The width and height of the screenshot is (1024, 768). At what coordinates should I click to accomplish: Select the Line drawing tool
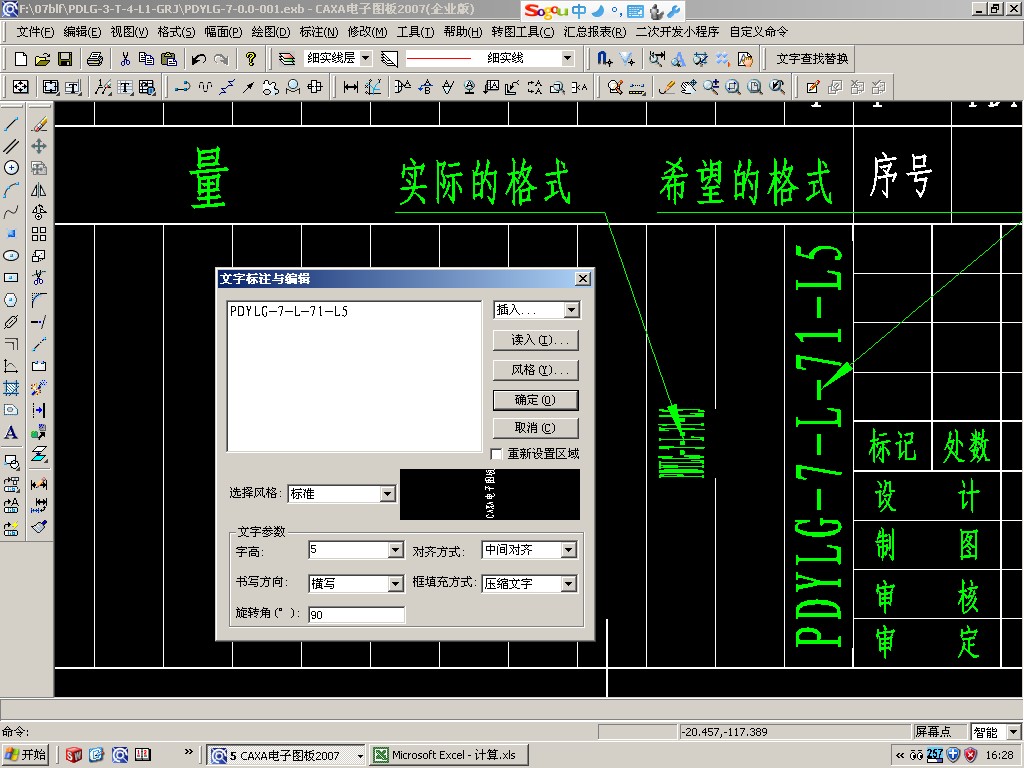pyautogui.click(x=11, y=124)
